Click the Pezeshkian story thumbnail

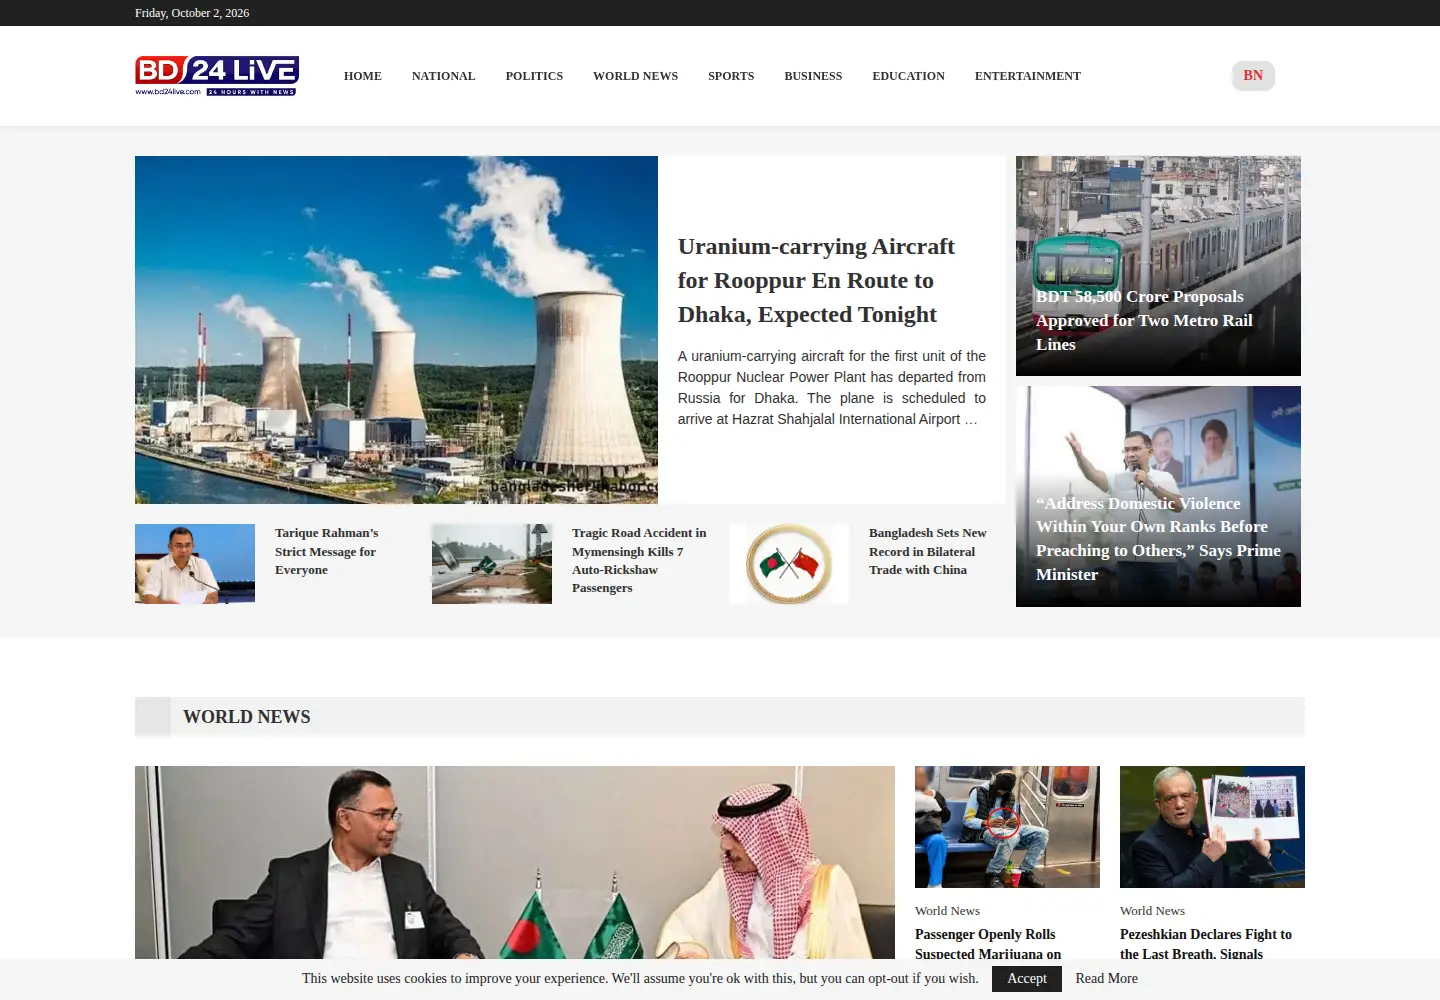pos(1212,827)
